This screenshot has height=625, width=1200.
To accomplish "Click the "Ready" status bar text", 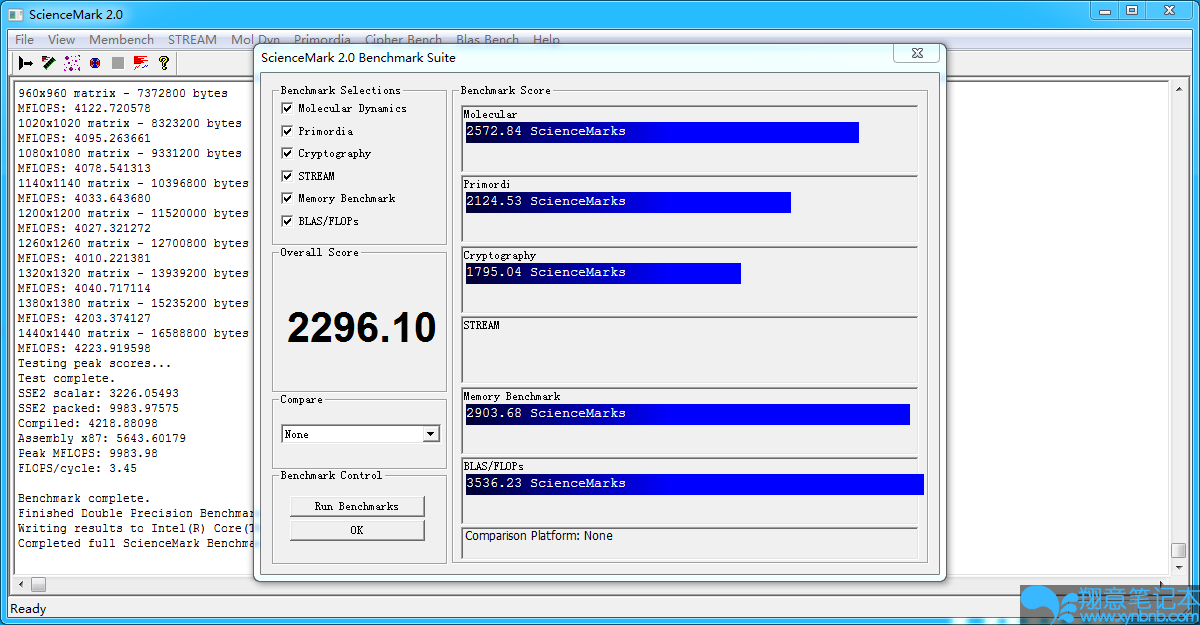I will pos(28,609).
